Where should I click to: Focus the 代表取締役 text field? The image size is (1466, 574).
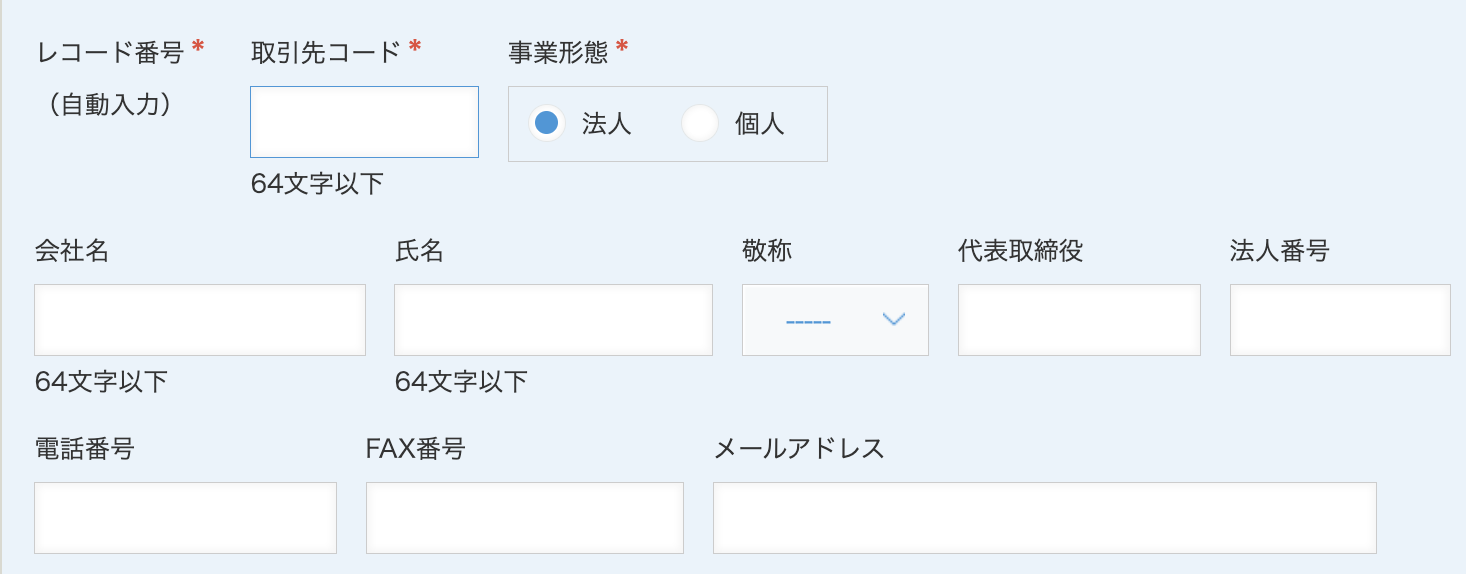click(1079, 320)
